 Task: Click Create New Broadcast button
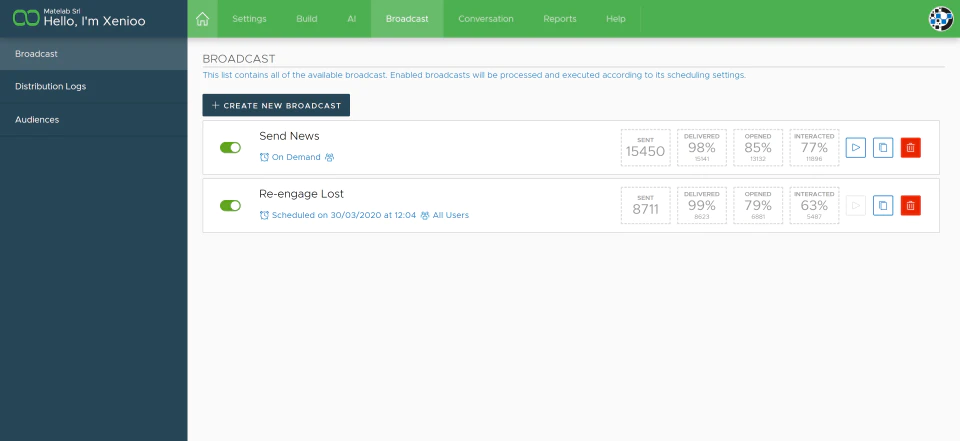click(276, 105)
